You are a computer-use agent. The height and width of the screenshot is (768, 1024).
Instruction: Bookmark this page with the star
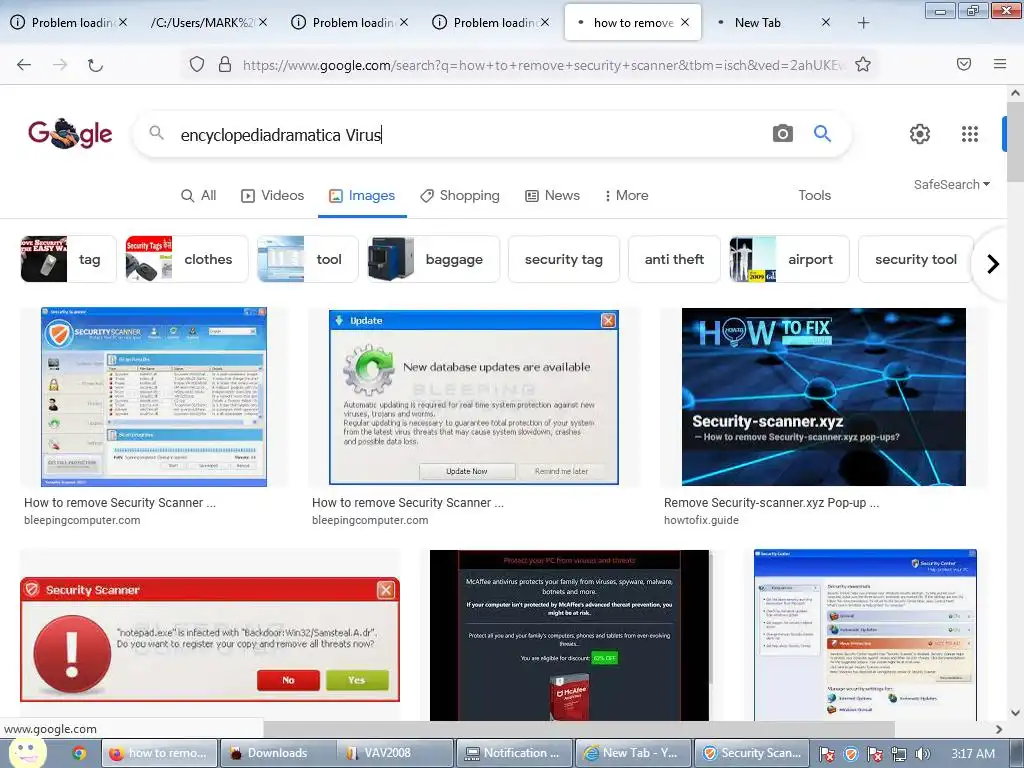863,64
